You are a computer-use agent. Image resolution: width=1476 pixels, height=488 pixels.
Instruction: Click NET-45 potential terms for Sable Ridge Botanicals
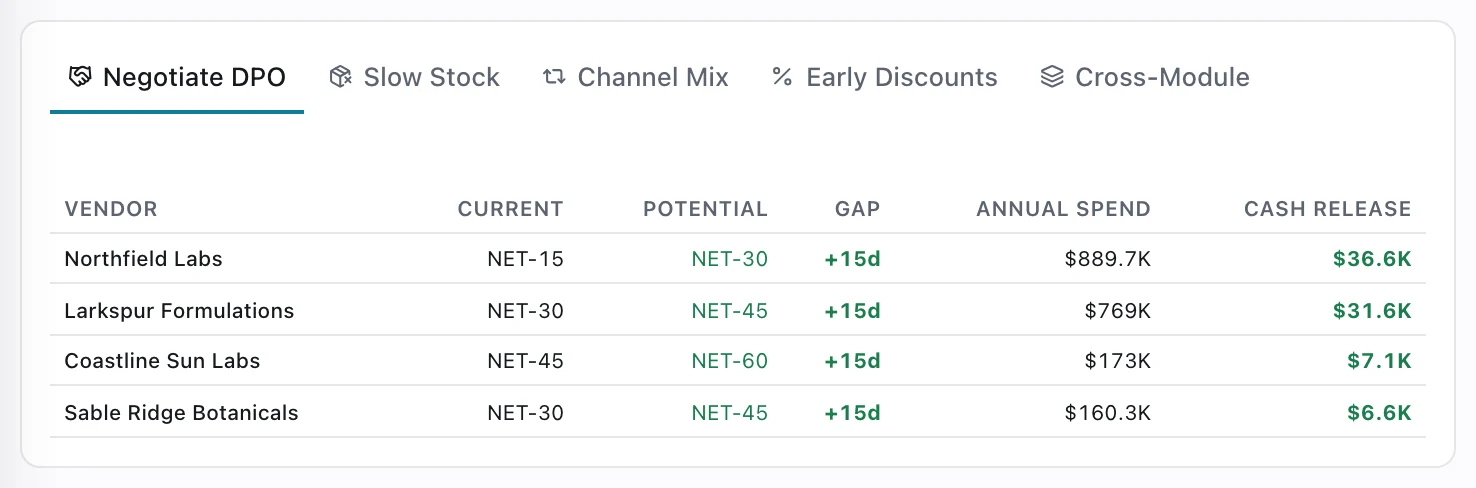pos(729,412)
